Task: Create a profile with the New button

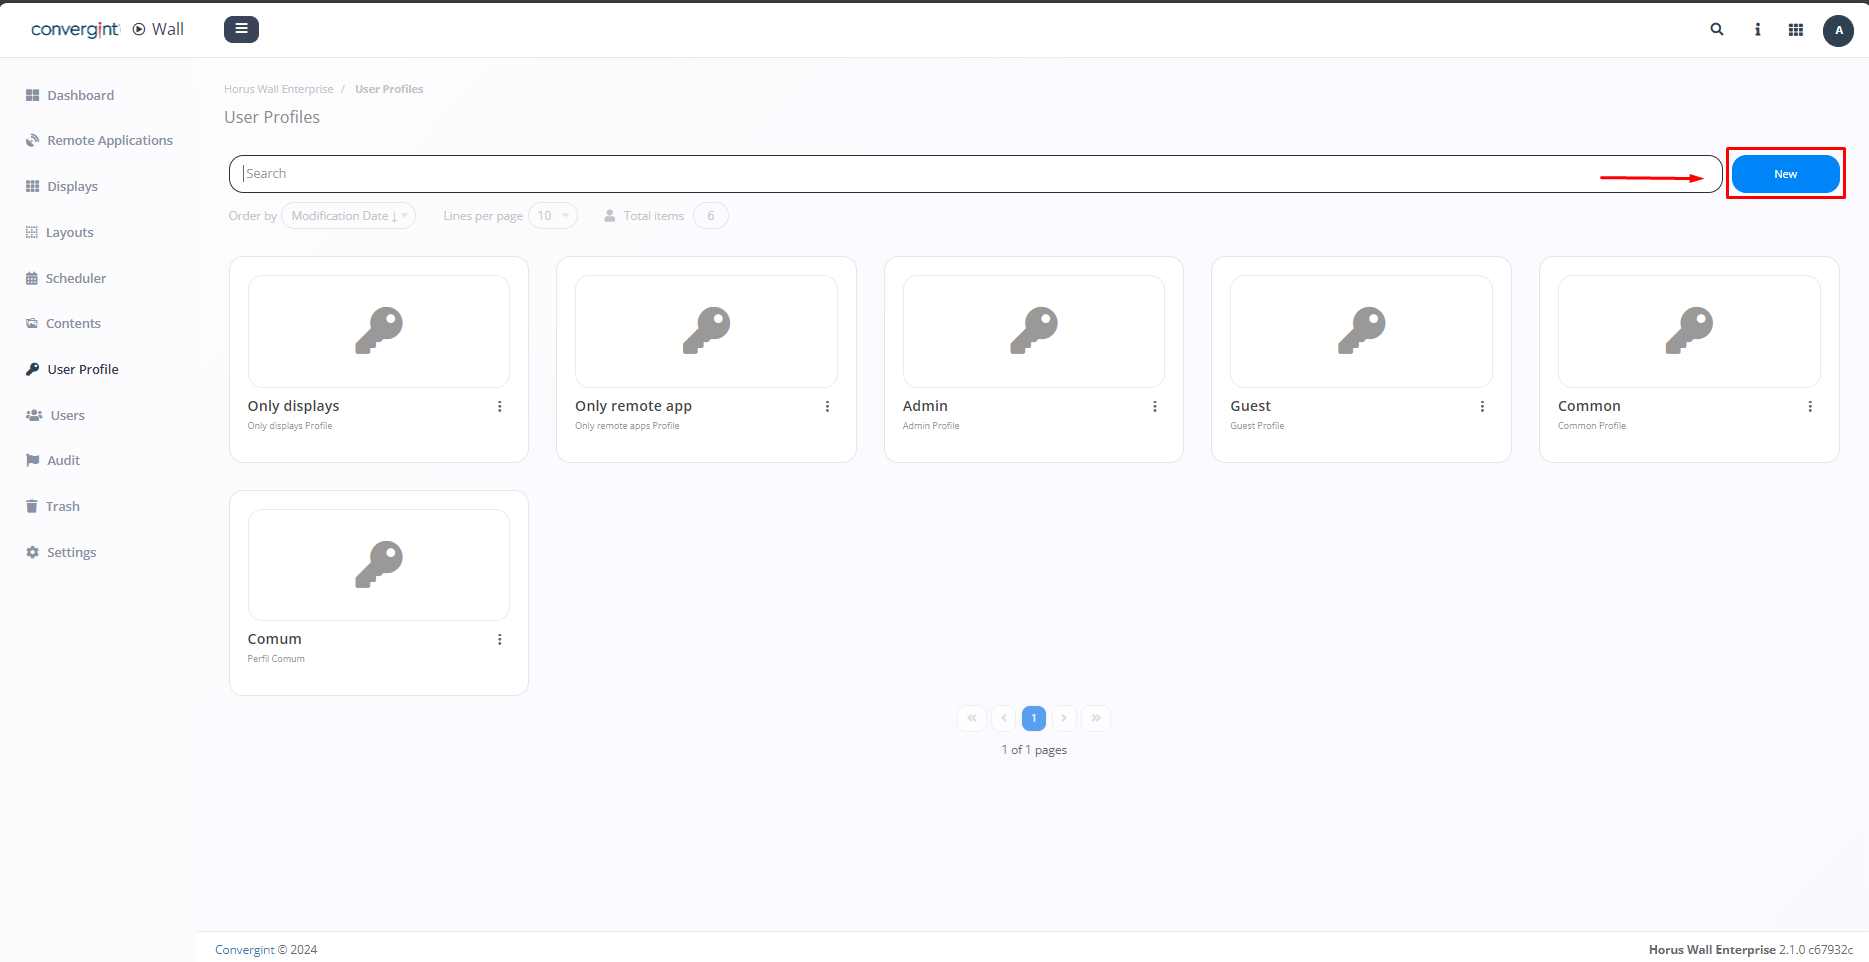Action: 1785,173
